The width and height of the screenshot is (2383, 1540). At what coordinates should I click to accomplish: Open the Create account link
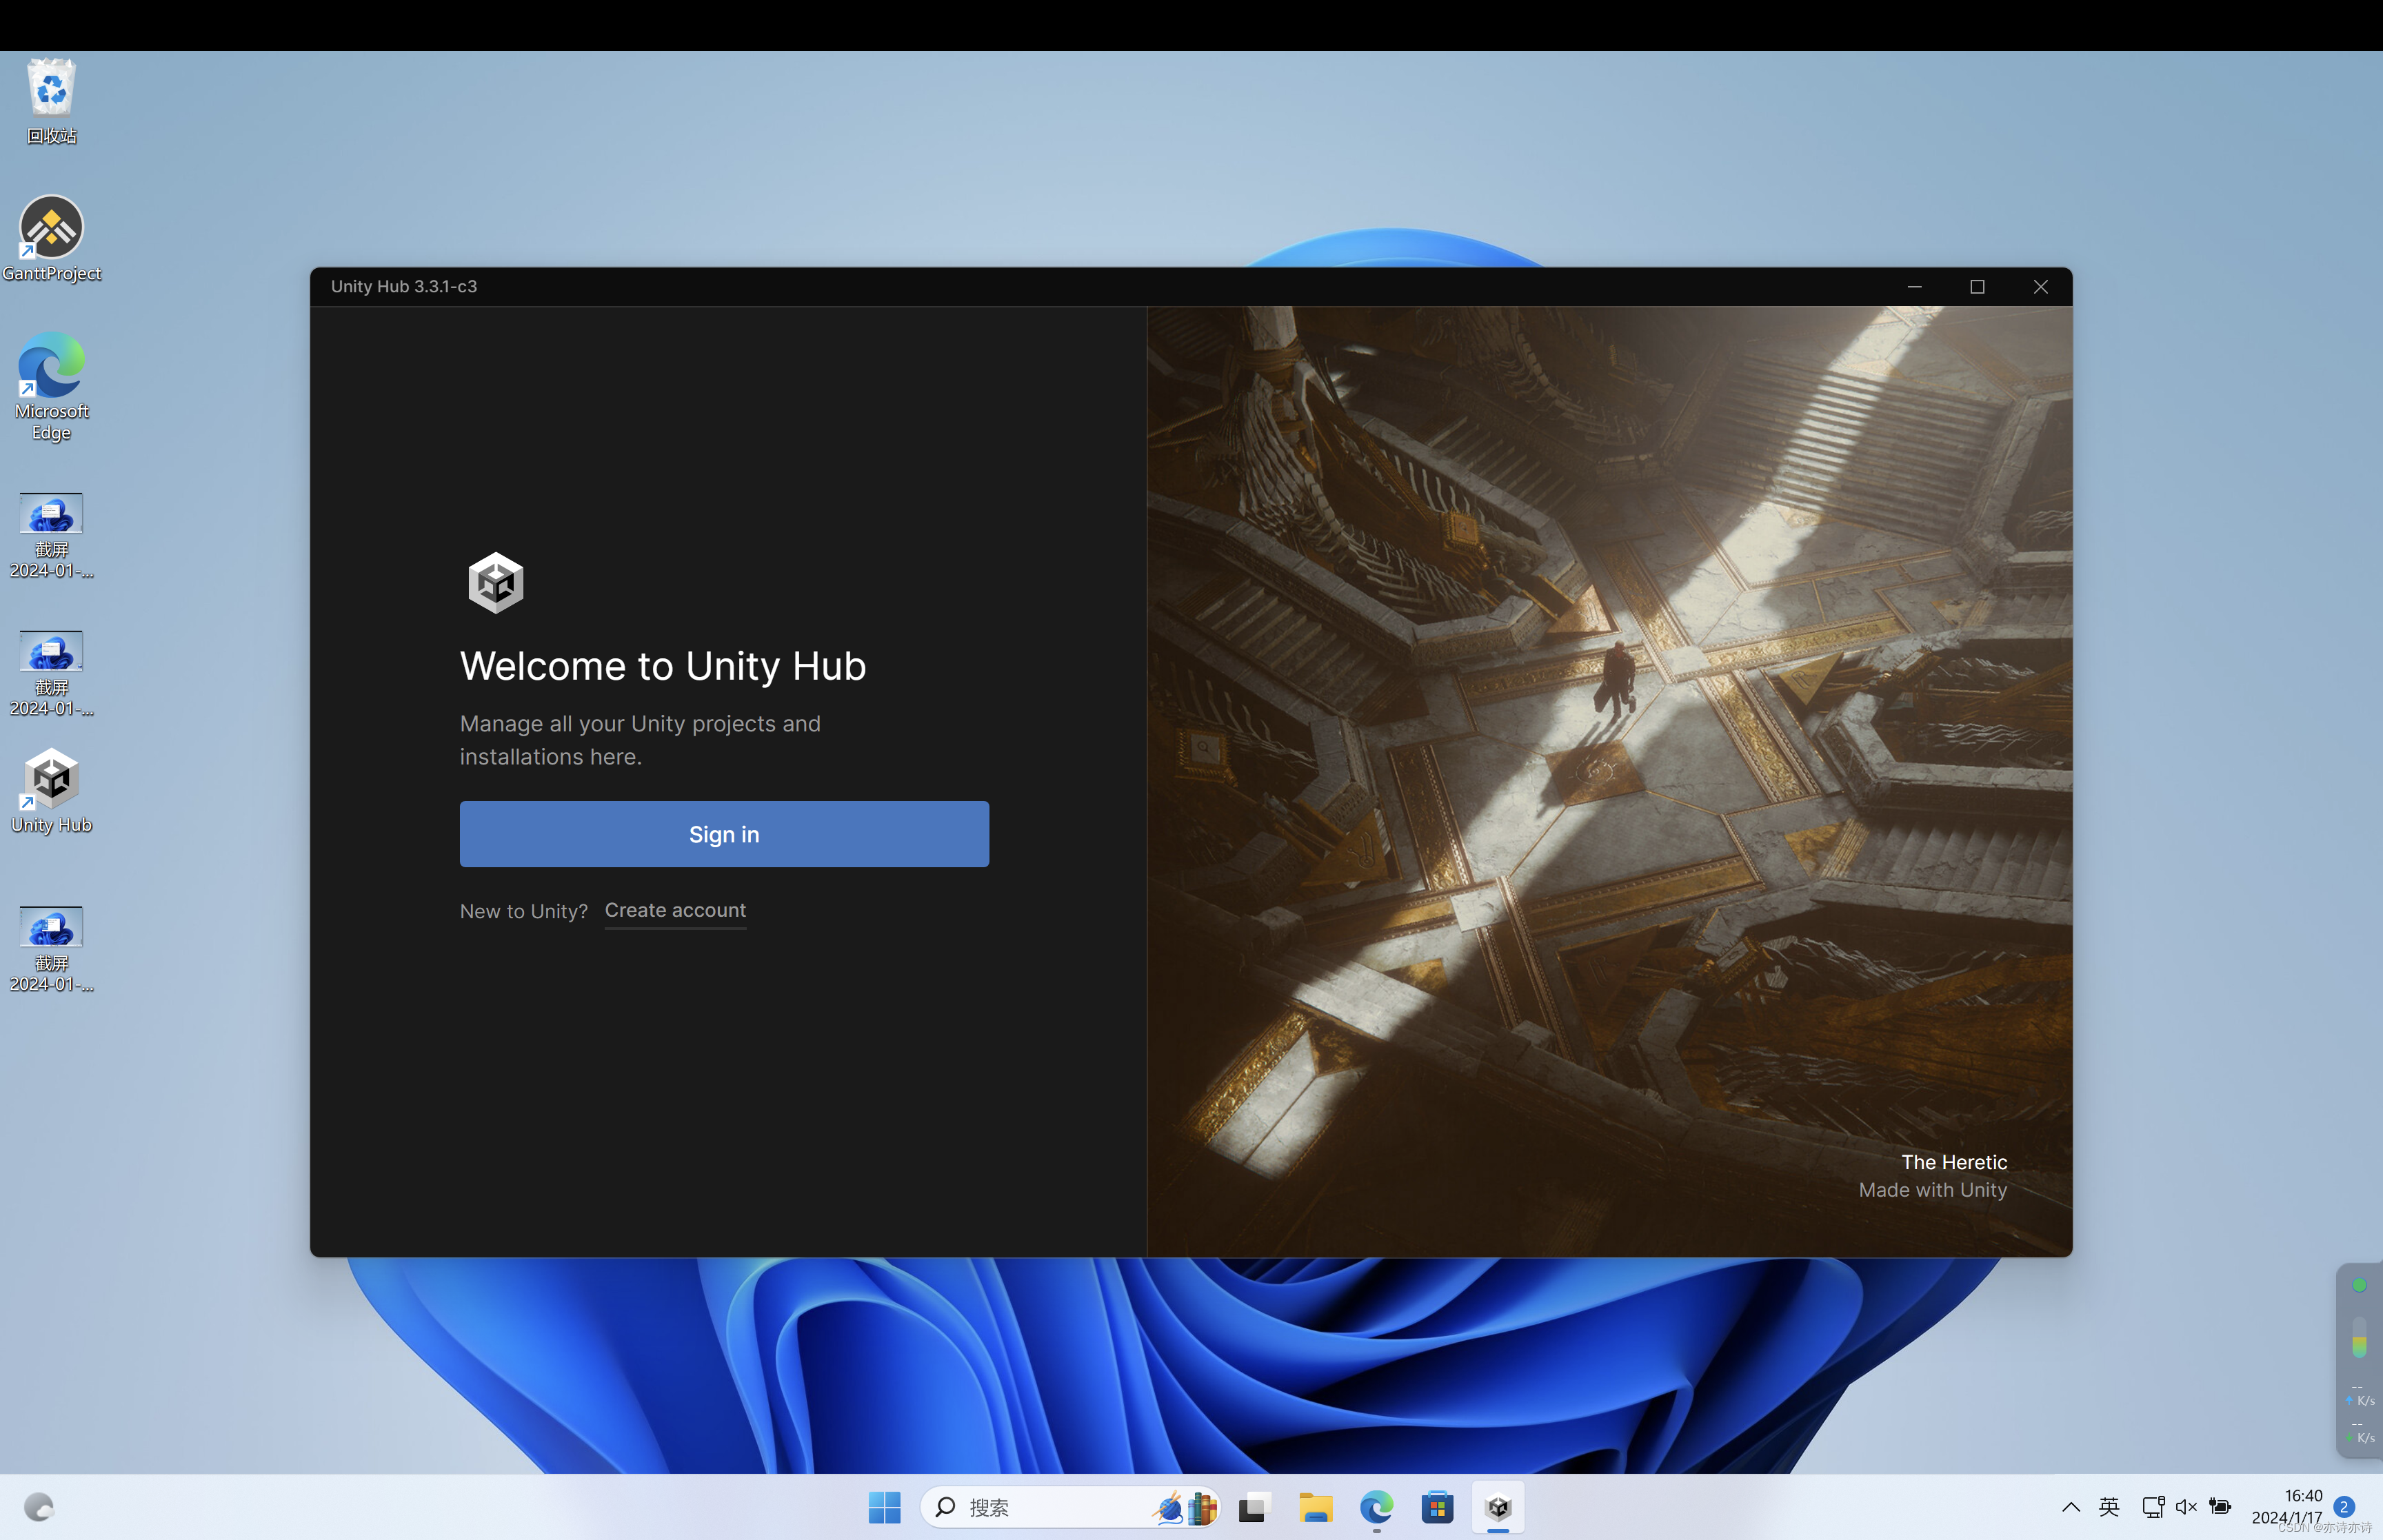675,911
